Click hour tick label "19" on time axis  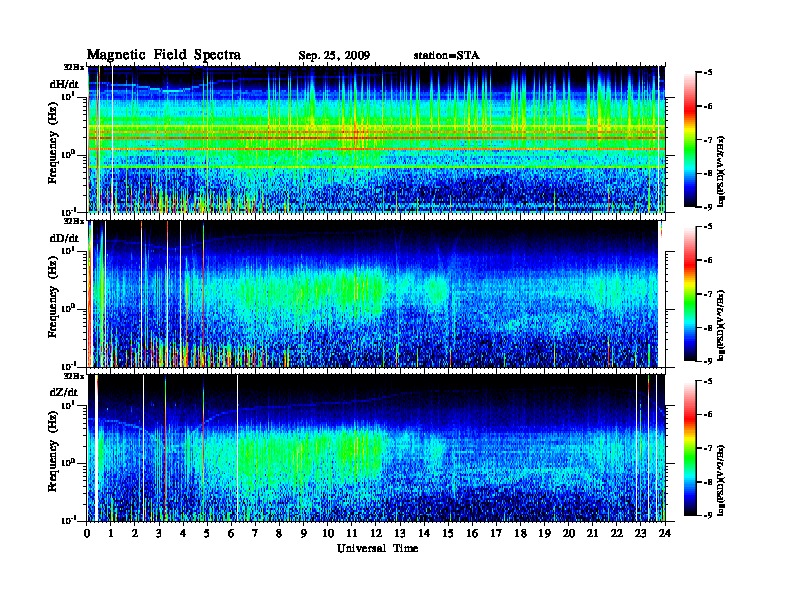[544, 533]
